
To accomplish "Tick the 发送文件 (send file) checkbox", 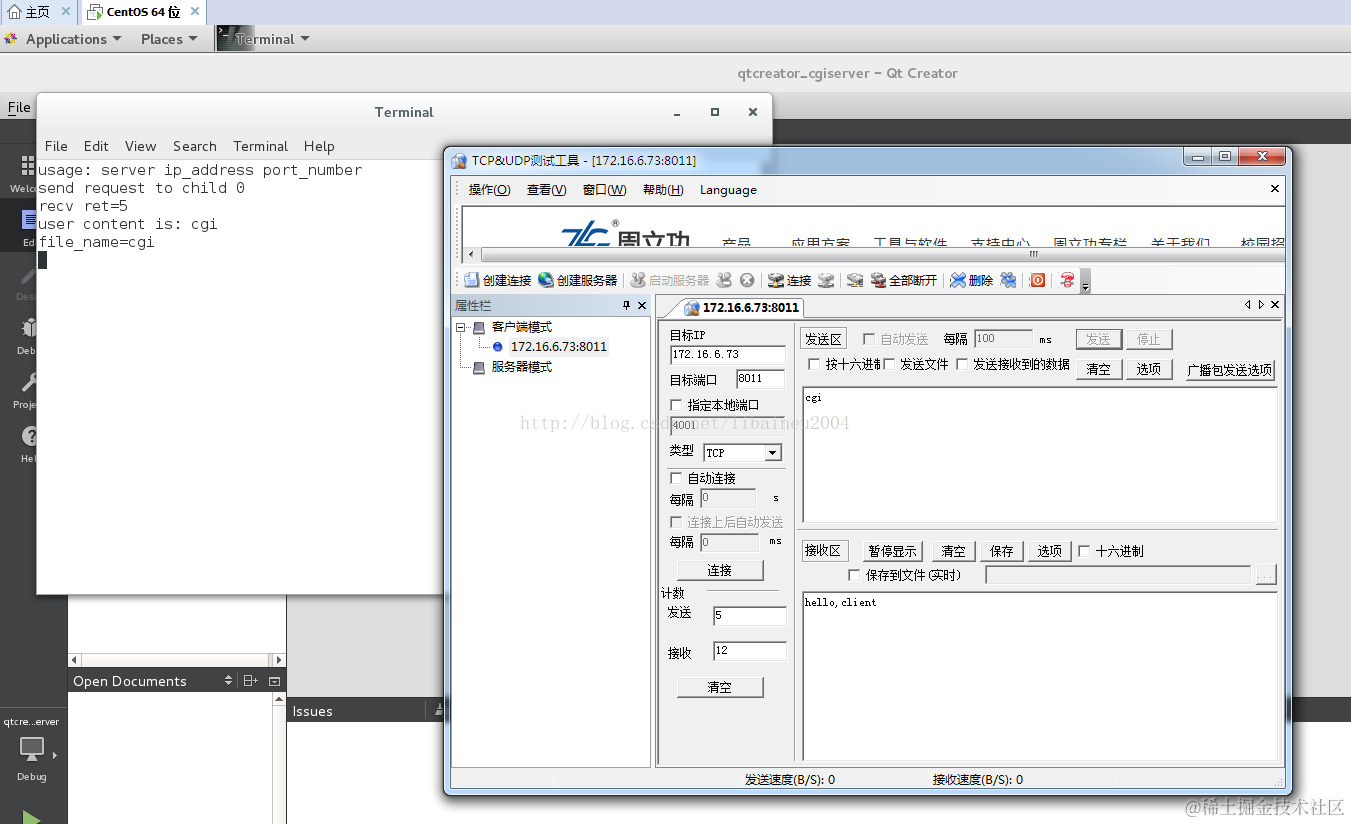I will pyautogui.click(x=889, y=364).
